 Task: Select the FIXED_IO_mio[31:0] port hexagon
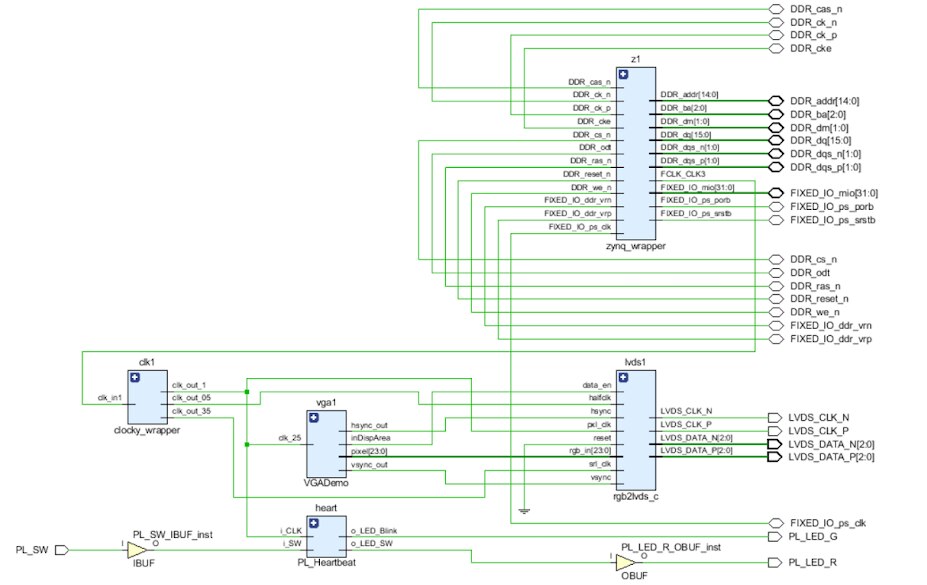click(x=776, y=193)
